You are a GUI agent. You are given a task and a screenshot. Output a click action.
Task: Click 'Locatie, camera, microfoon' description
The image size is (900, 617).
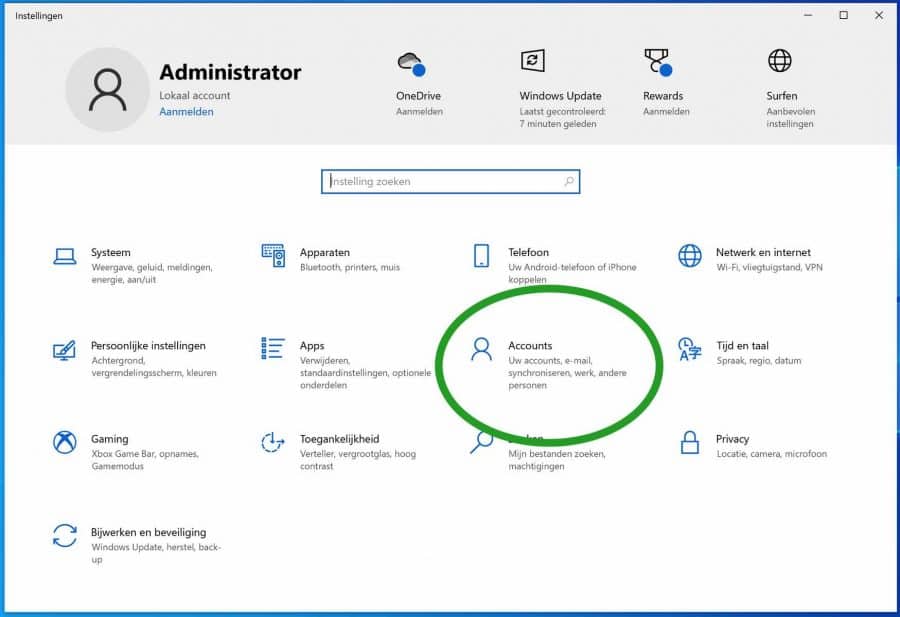click(x=772, y=454)
